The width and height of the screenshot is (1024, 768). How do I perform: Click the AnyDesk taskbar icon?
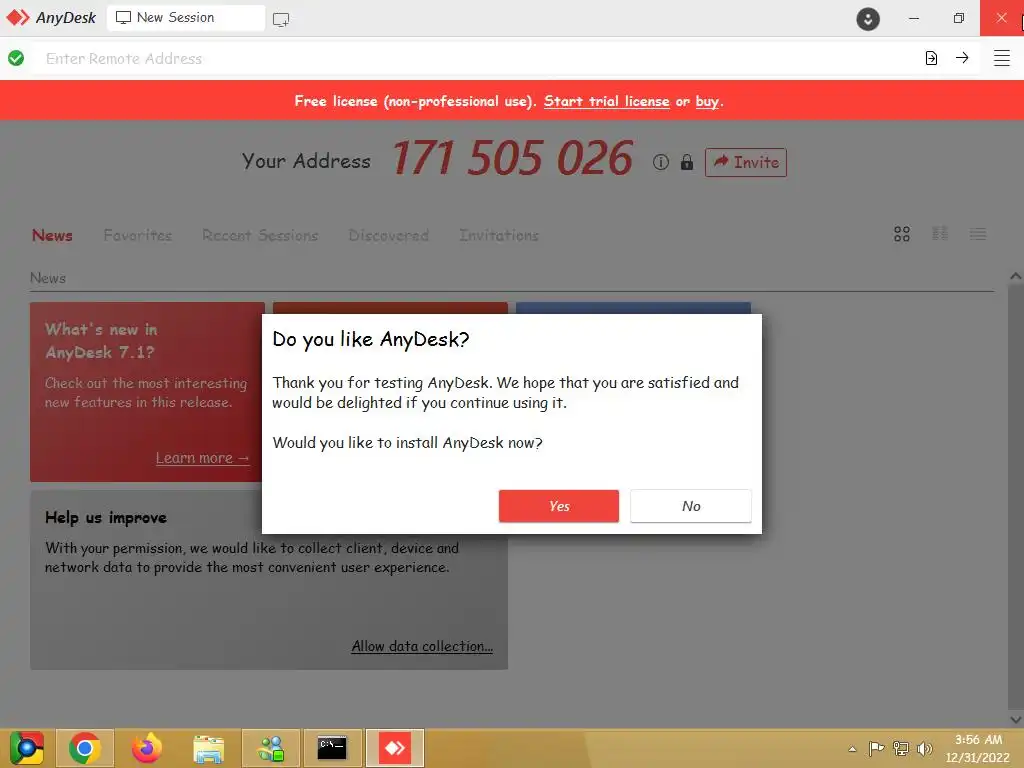(394, 748)
